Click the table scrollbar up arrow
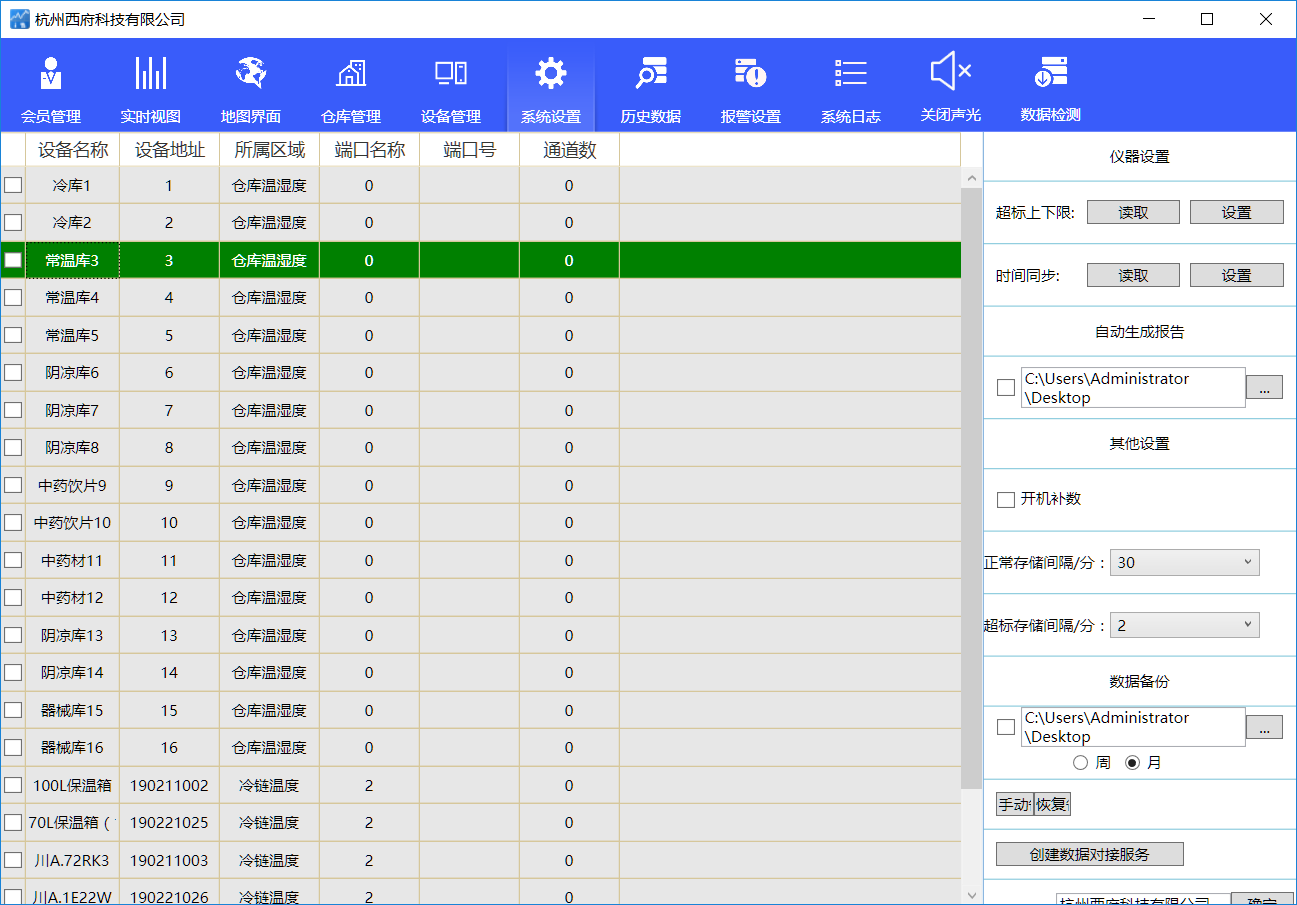 [971, 178]
